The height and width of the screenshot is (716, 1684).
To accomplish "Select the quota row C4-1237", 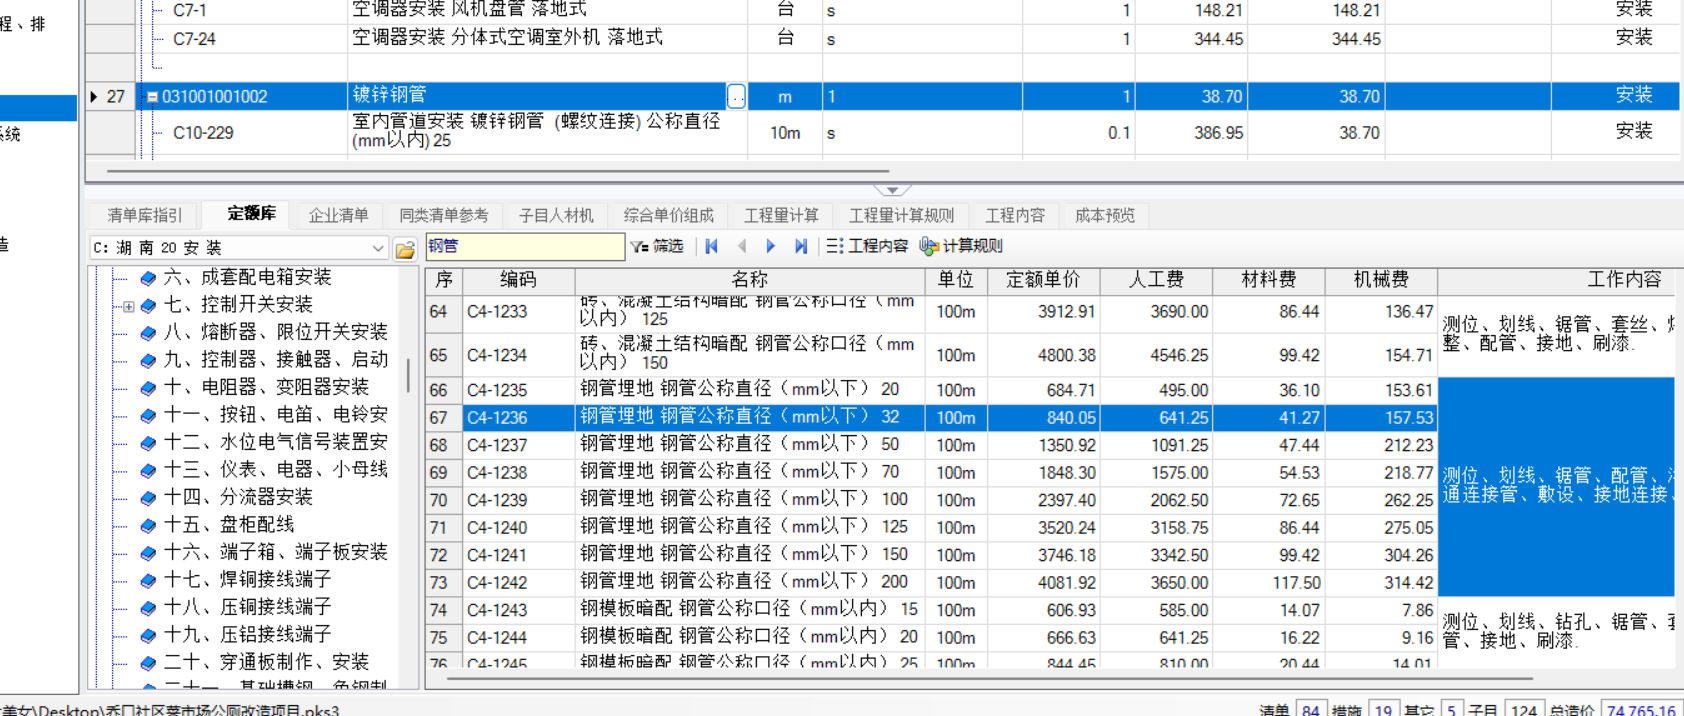I will [x=932, y=445].
